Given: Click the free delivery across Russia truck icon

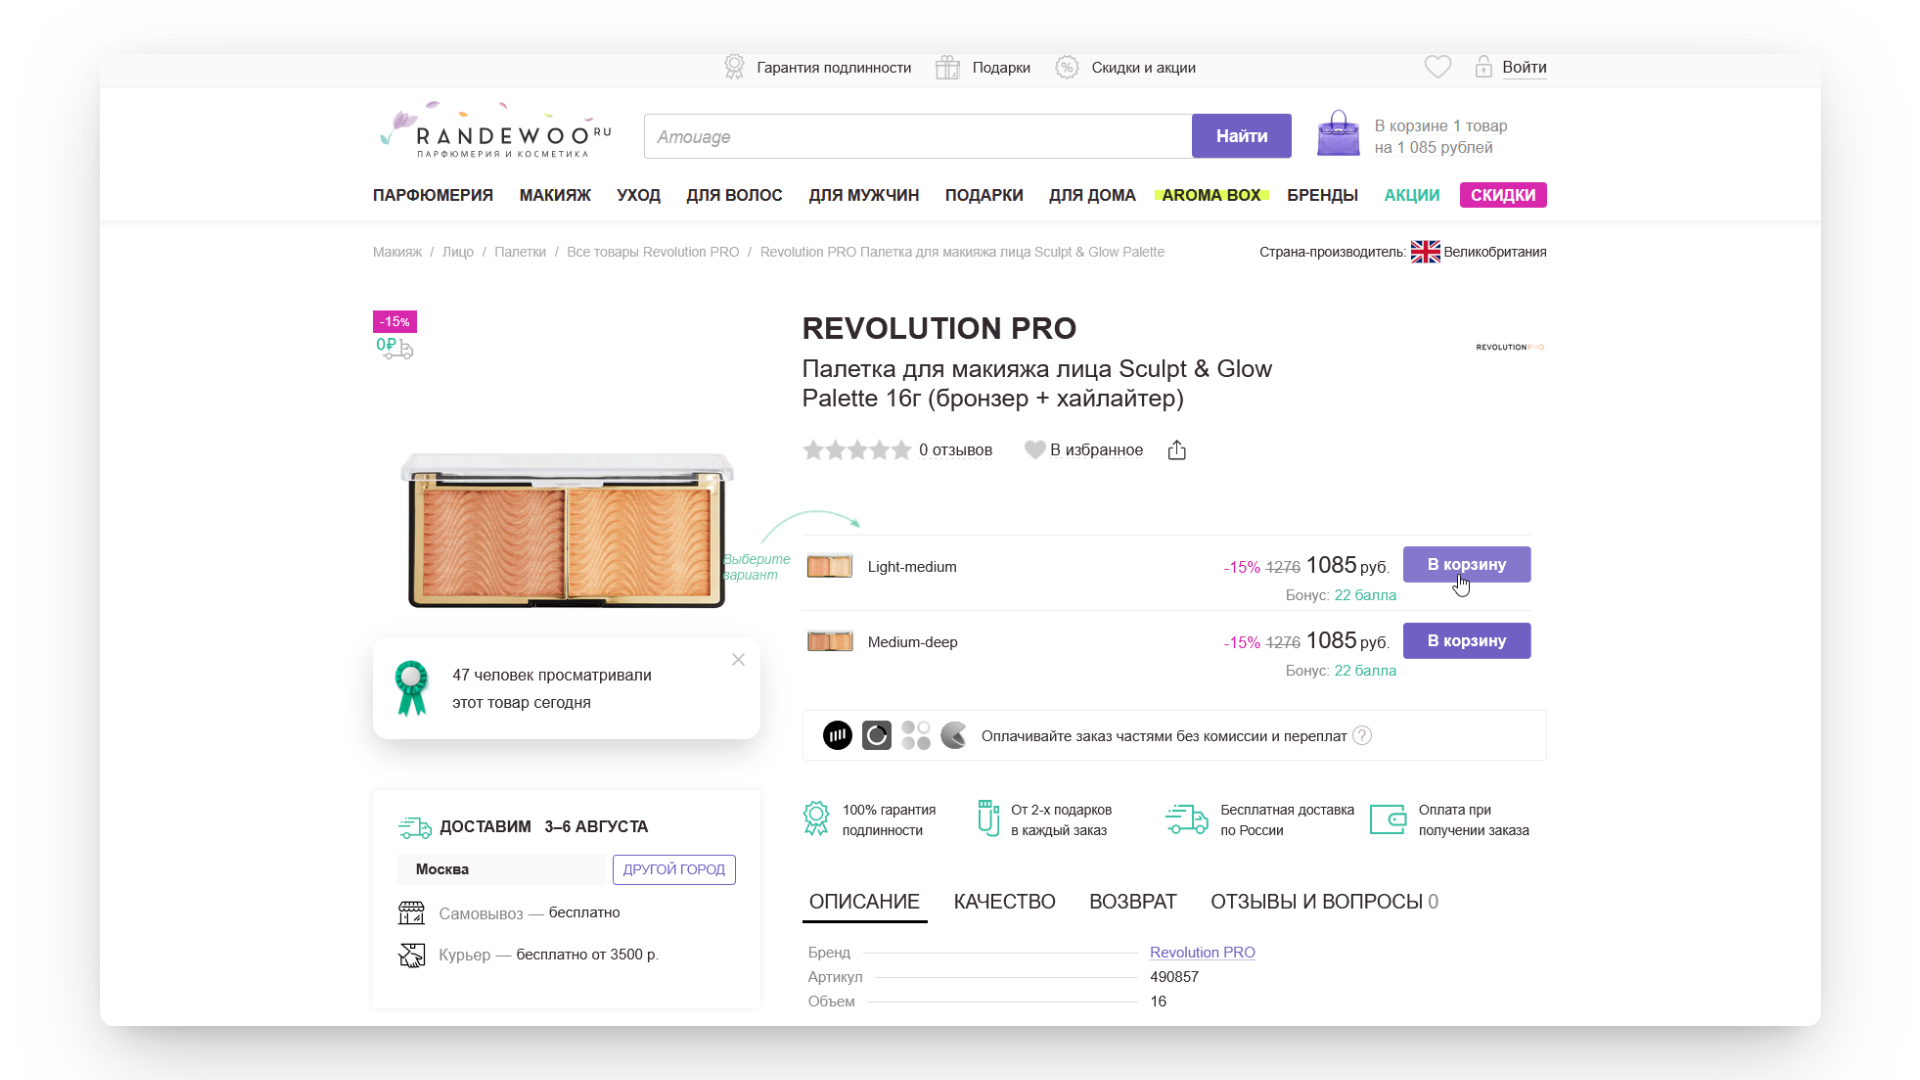Looking at the screenshot, I should click(x=1187, y=819).
